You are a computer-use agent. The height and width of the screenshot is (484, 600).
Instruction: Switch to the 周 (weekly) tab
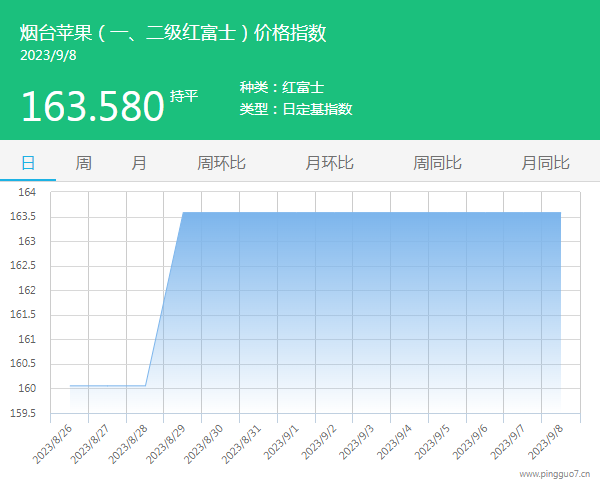point(84,162)
